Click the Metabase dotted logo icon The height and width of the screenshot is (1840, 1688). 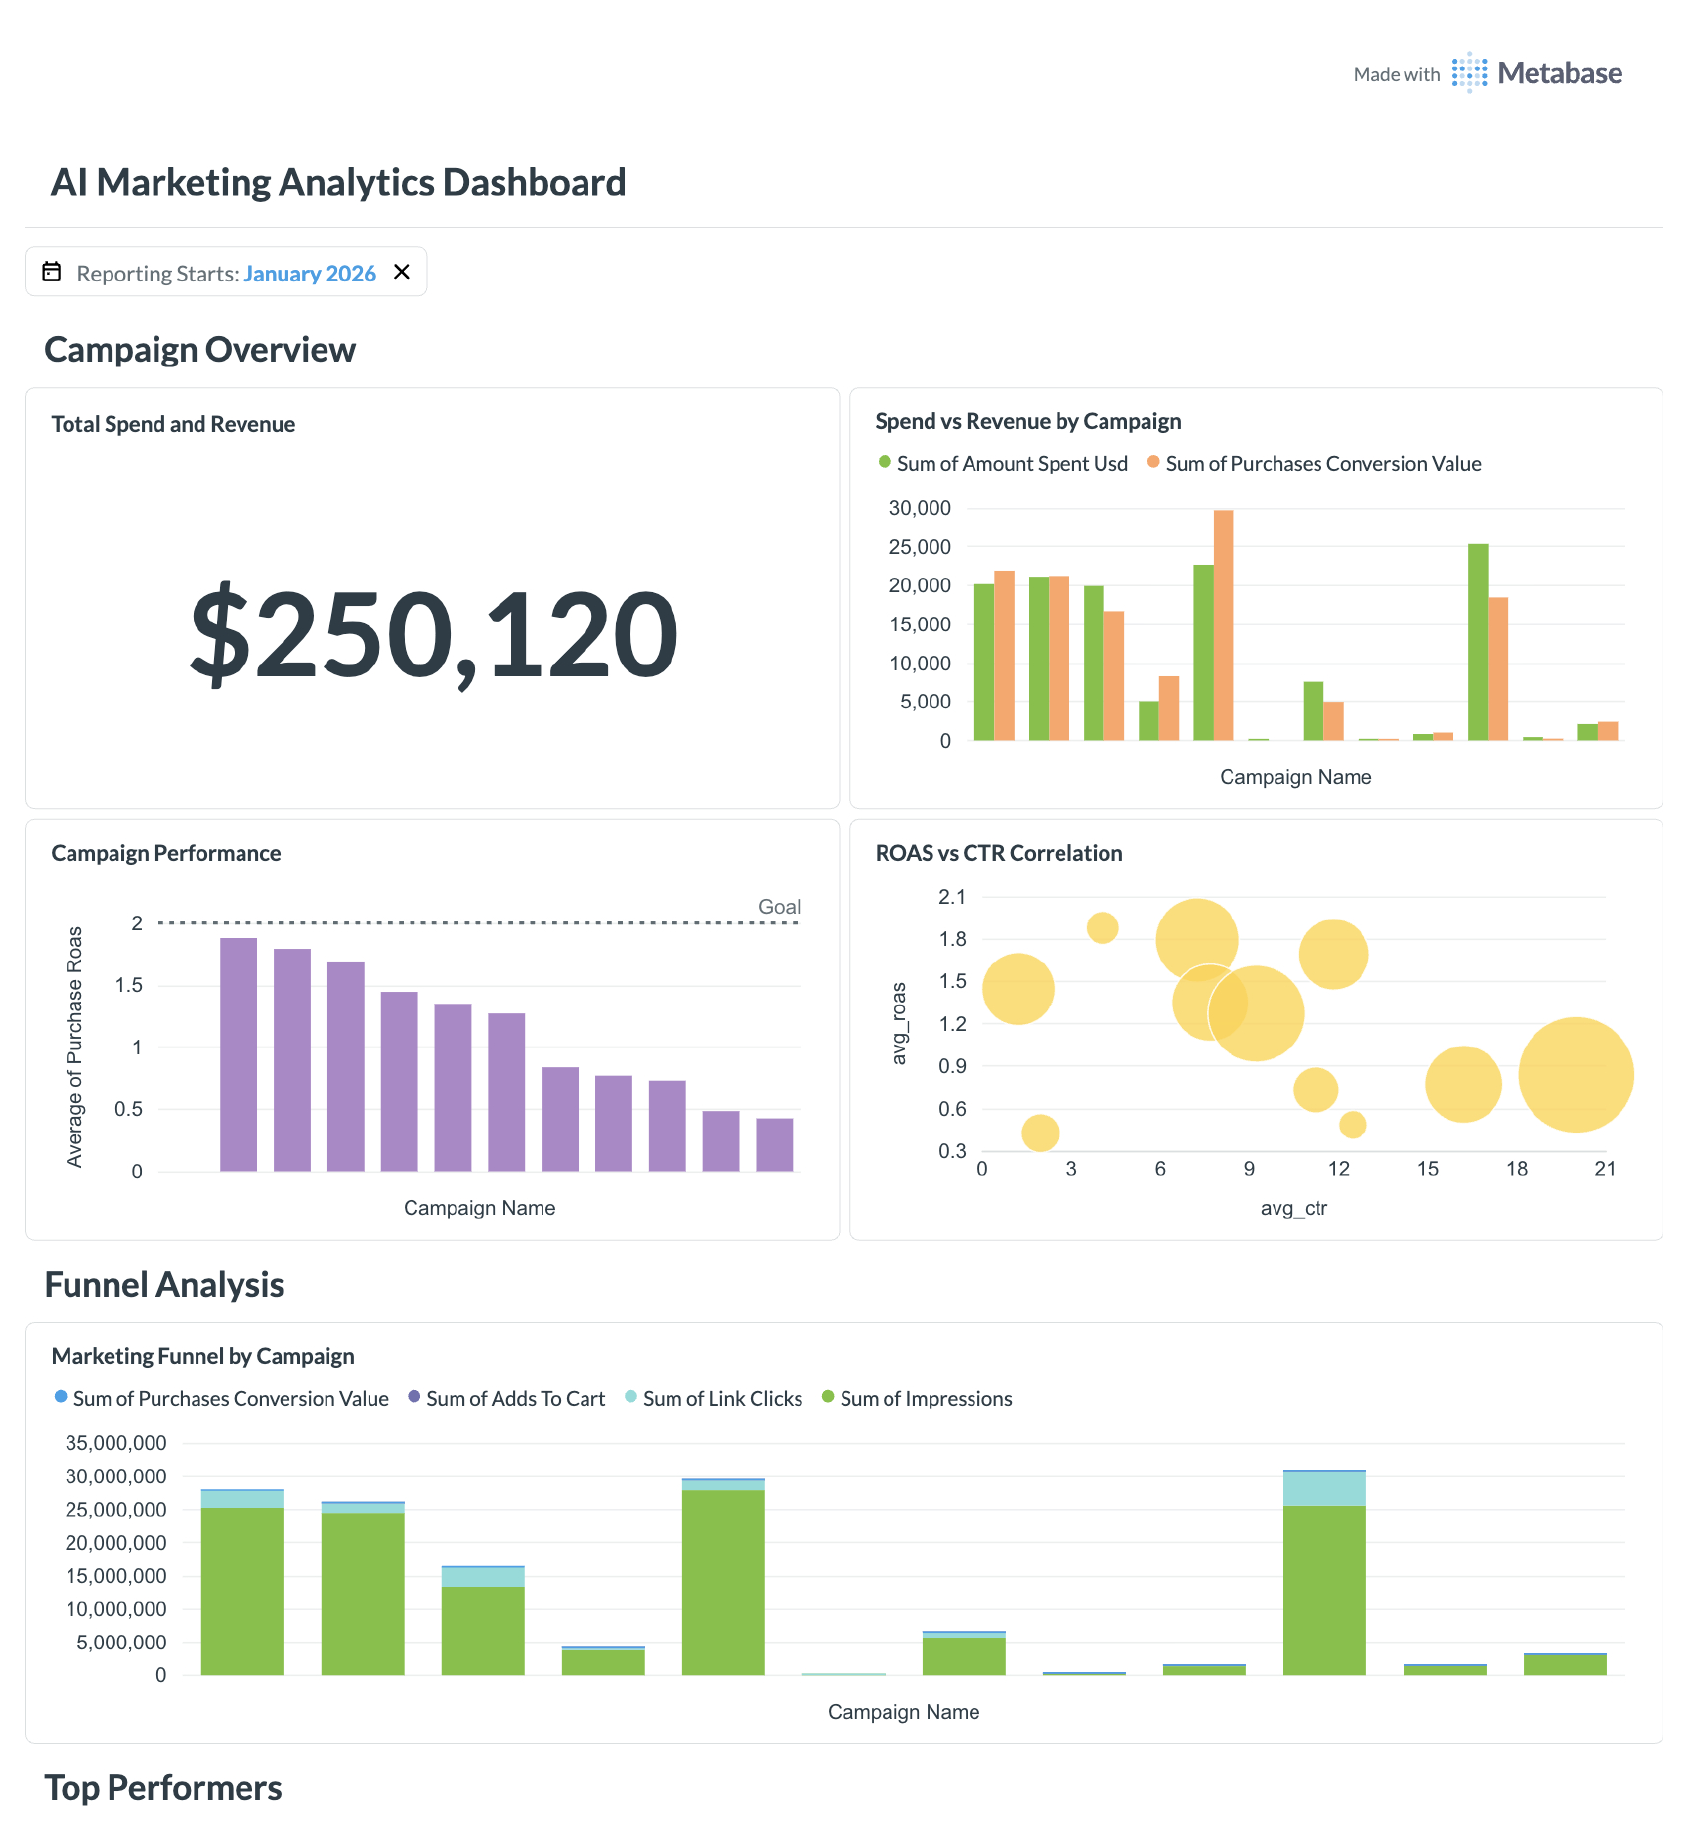(x=1469, y=73)
